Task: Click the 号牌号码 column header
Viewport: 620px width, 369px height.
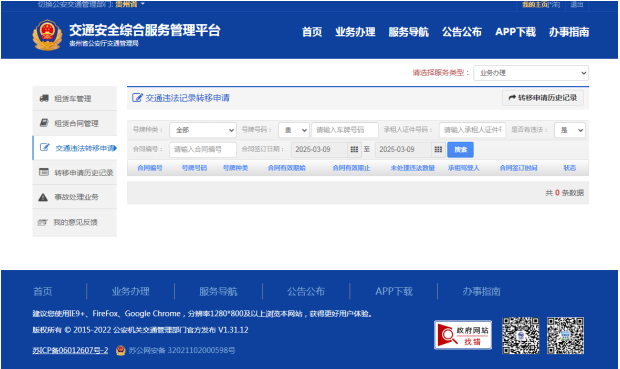Action: [195, 168]
